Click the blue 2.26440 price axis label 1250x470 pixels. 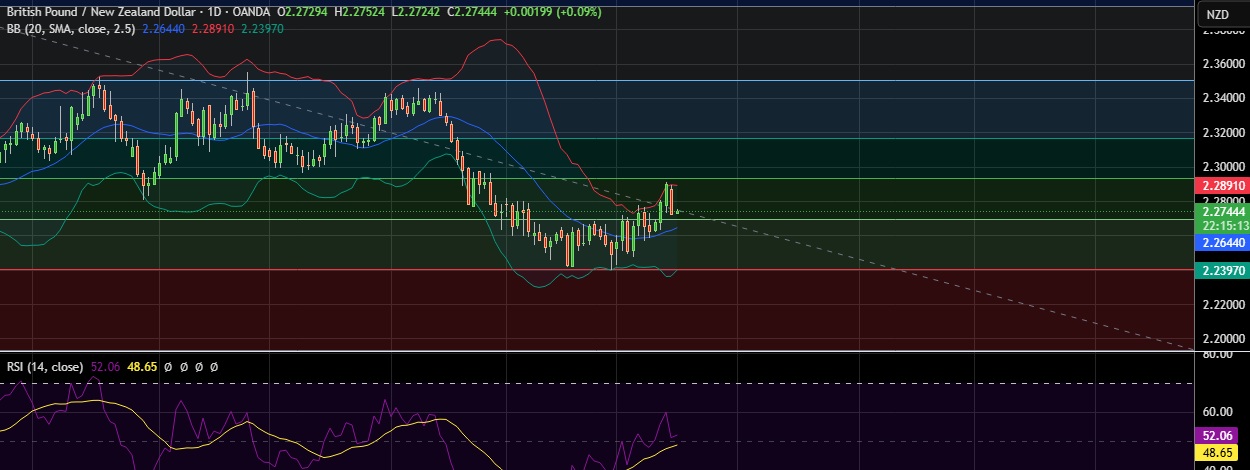(x=1223, y=242)
